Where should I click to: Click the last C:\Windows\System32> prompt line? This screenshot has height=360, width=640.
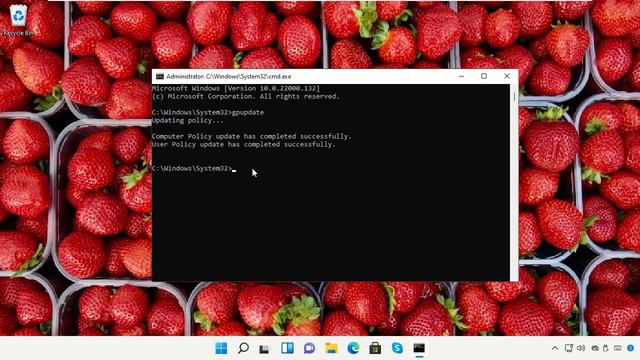(x=194, y=168)
